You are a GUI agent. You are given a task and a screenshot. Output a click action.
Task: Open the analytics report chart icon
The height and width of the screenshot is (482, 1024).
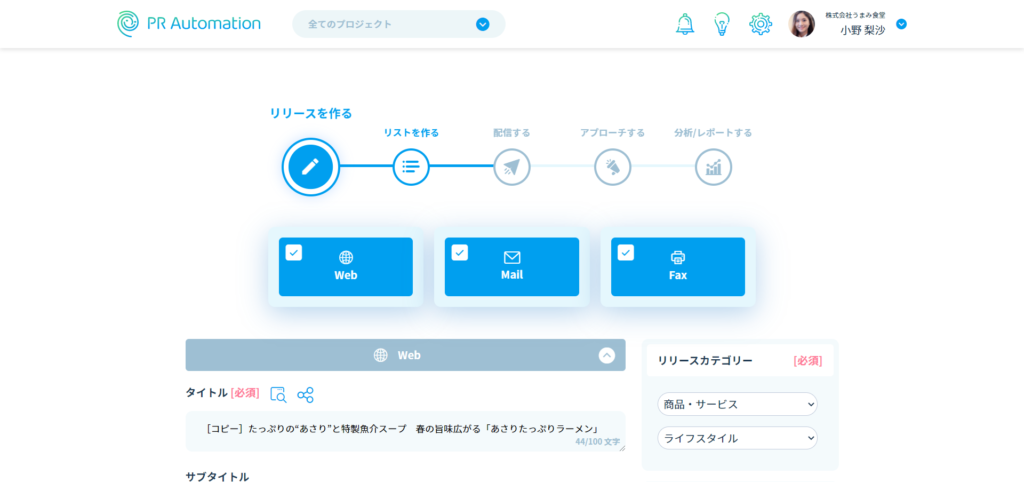(713, 167)
